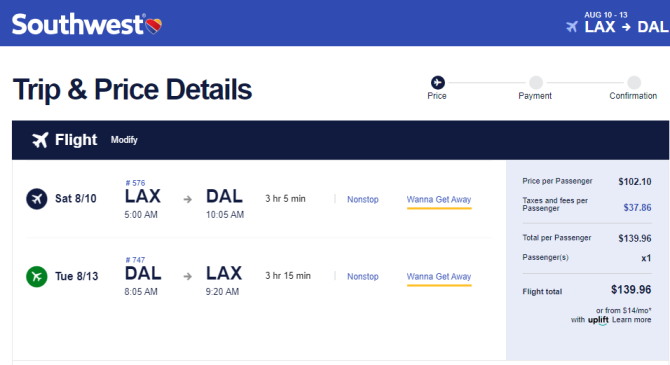
Task: Click the header arrow between LAX and DAL
Action: [626, 27]
